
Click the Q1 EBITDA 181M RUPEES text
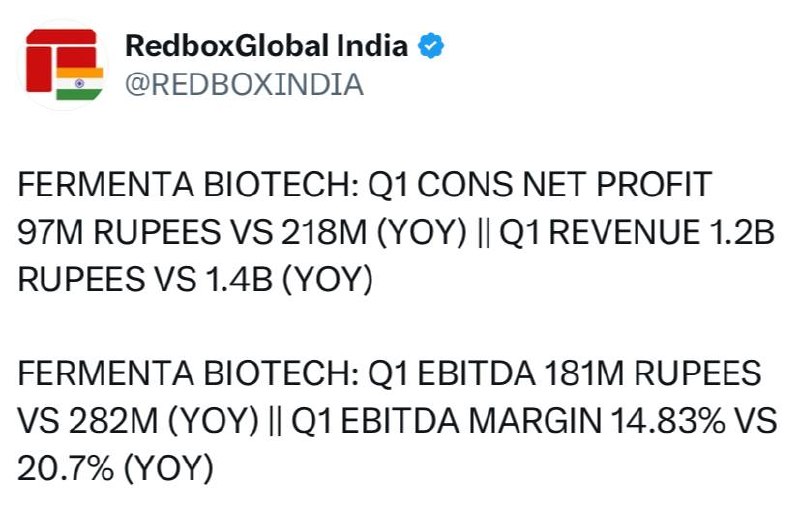pyautogui.click(x=564, y=373)
